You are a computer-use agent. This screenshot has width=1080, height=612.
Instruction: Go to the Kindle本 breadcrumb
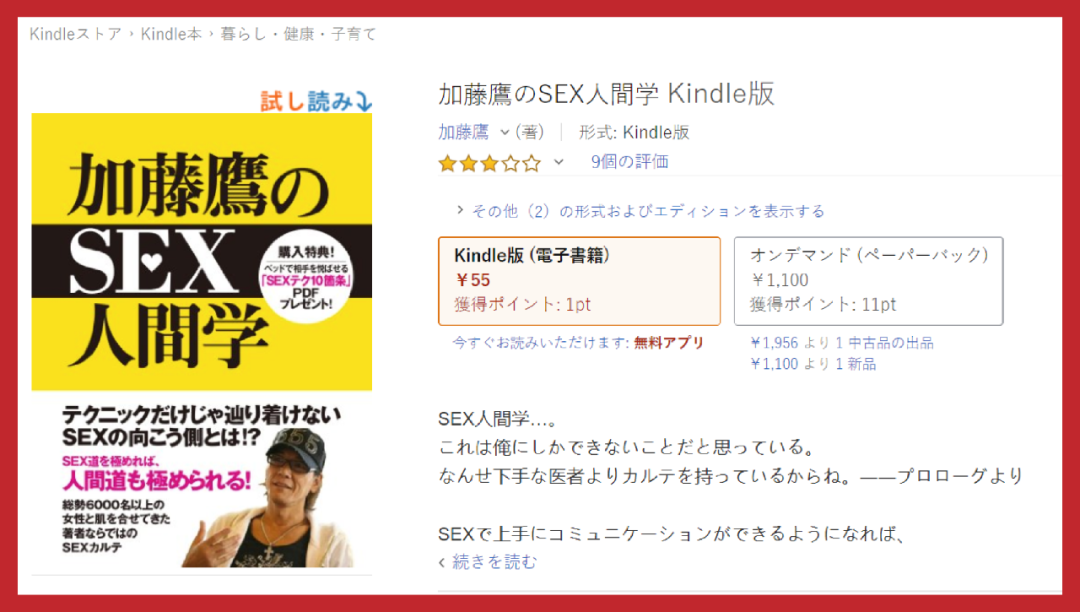(x=172, y=34)
